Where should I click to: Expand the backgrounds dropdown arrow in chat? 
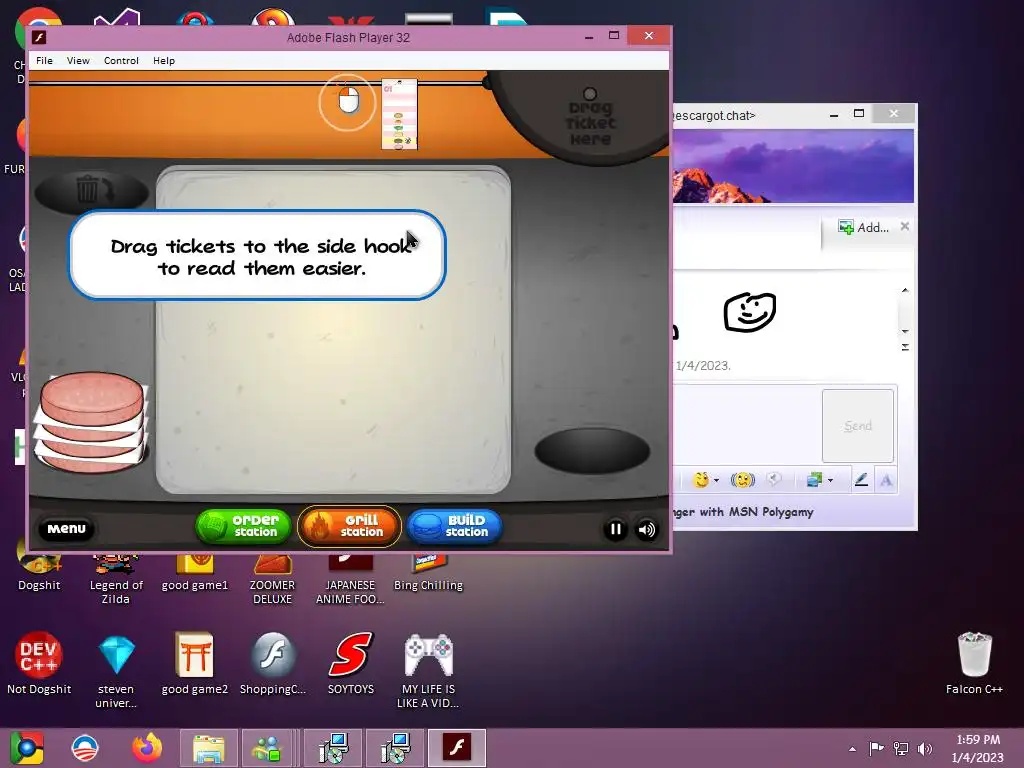point(830,481)
